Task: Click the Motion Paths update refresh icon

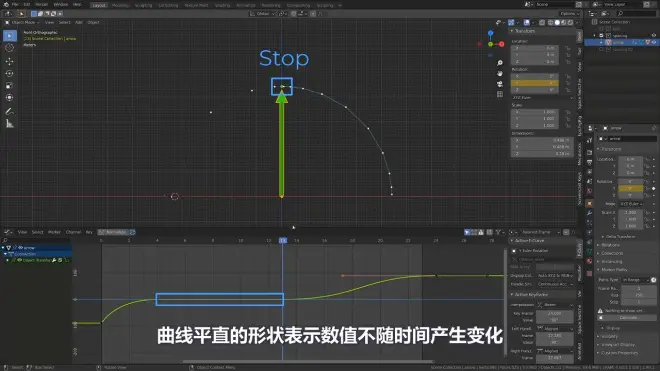Action: coord(653,280)
